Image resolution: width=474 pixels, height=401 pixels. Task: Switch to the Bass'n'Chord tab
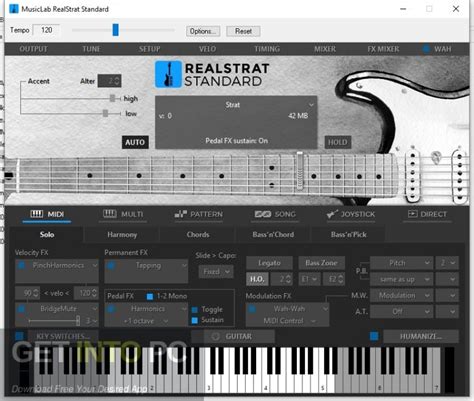[x=273, y=235]
